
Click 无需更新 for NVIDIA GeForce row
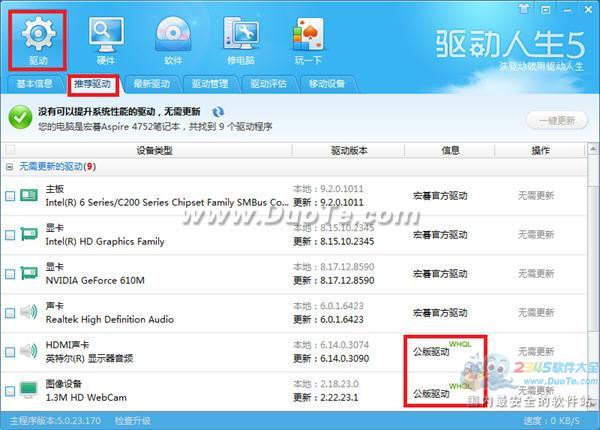click(x=536, y=274)
